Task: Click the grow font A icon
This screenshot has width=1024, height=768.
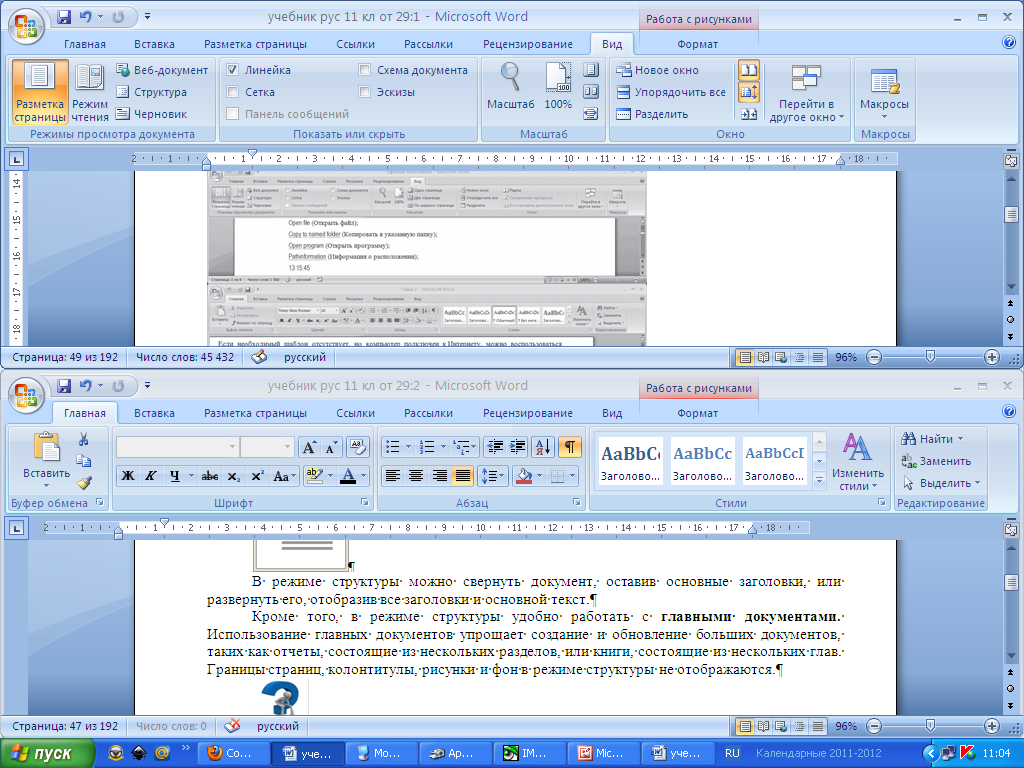Action: (310, 447)
